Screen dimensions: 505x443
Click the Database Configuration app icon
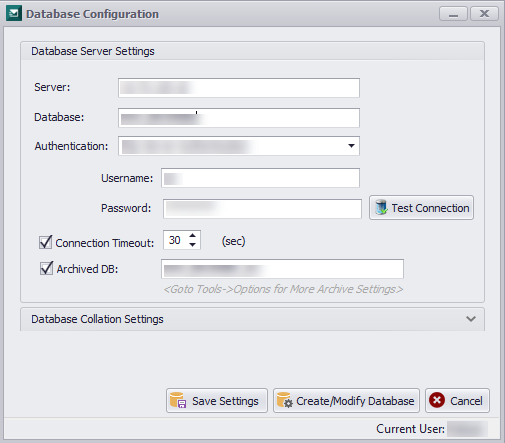pyautogui.click(x=14, y=13)
